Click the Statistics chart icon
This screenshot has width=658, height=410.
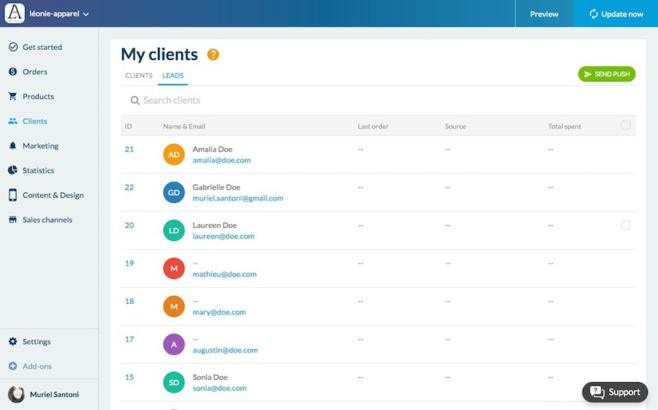(x=13, y=171)
